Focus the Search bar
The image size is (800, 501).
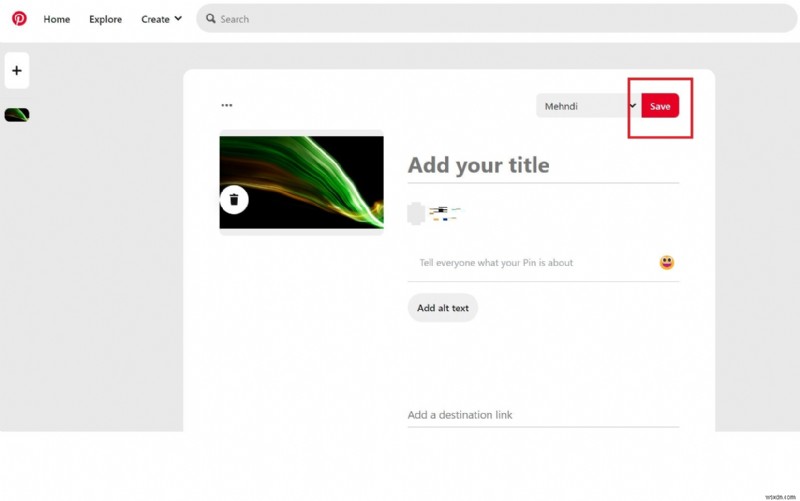tap(496, 19)
